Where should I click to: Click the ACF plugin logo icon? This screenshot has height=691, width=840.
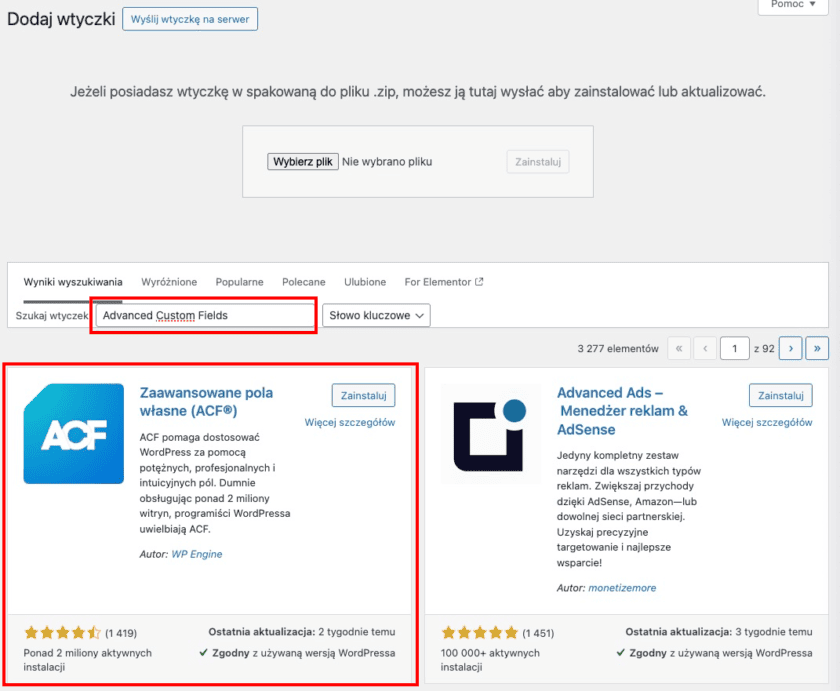[74, 434]
